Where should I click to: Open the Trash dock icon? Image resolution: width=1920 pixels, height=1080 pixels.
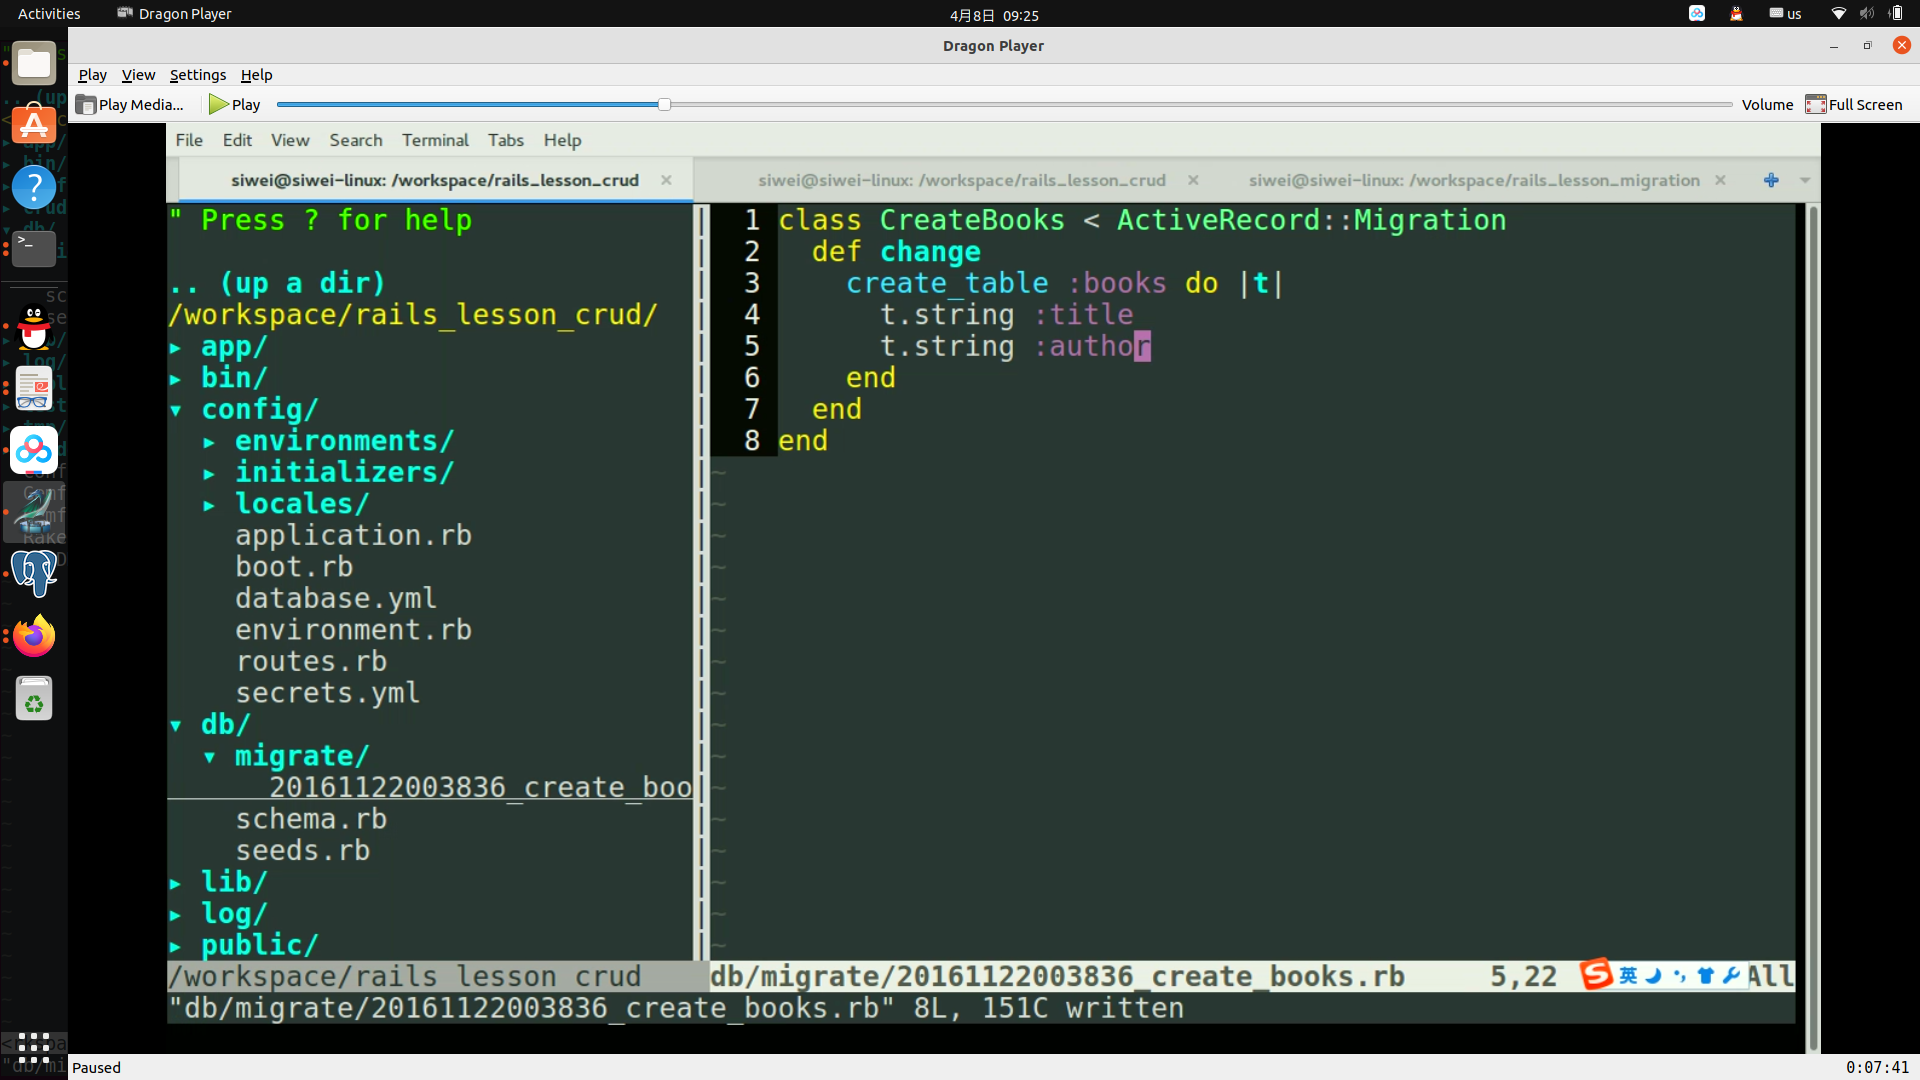[34, 699]
